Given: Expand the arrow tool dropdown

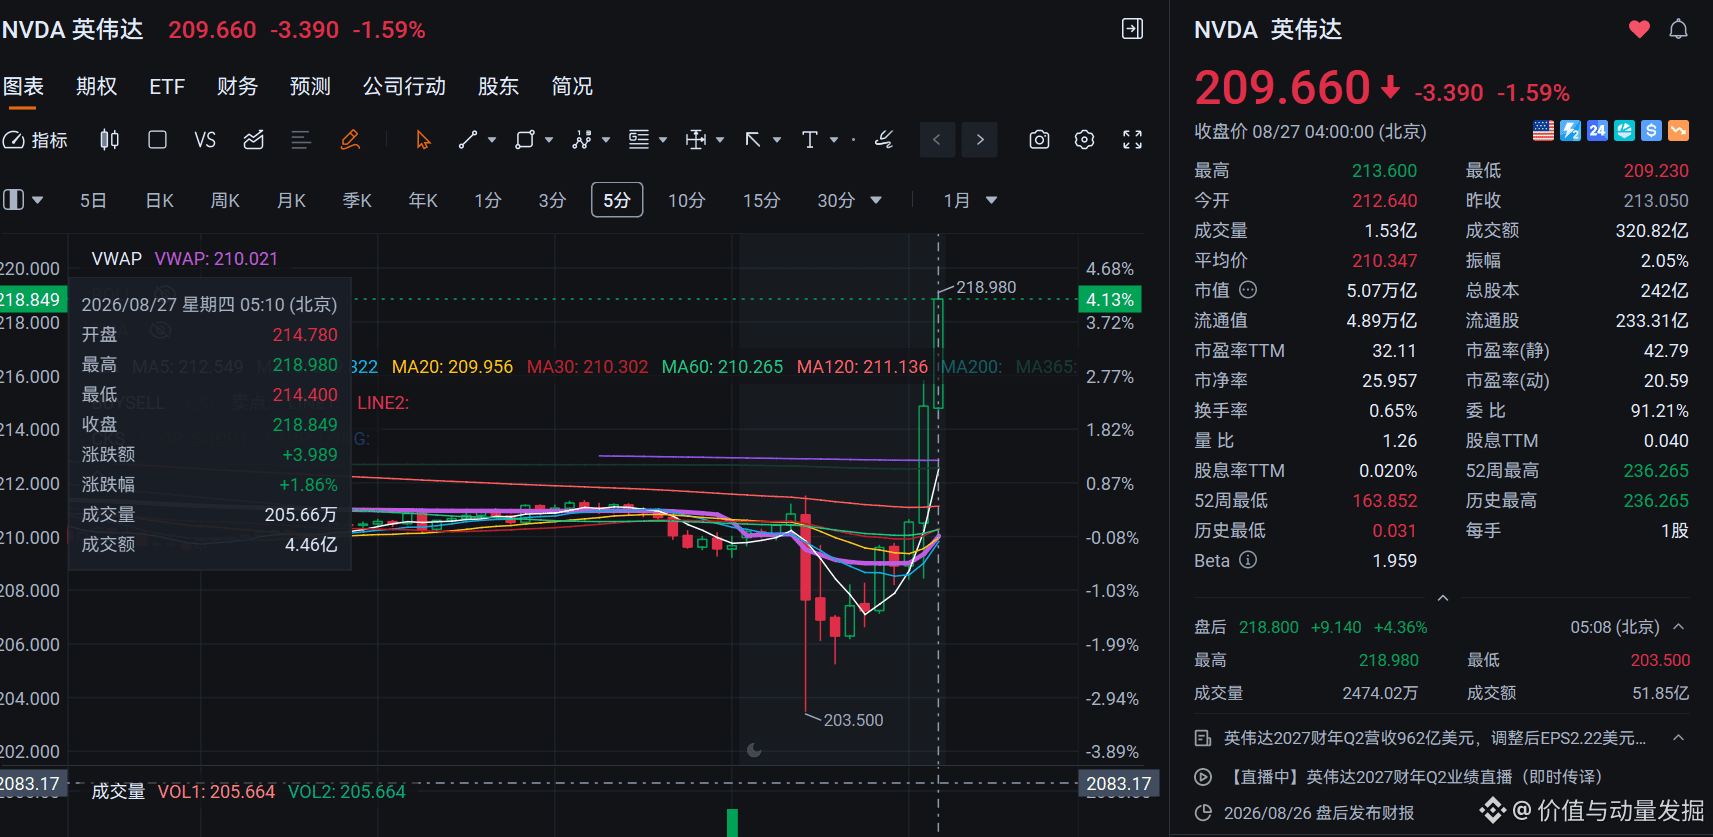Looking at the screenshot, I should click(777, 140).
